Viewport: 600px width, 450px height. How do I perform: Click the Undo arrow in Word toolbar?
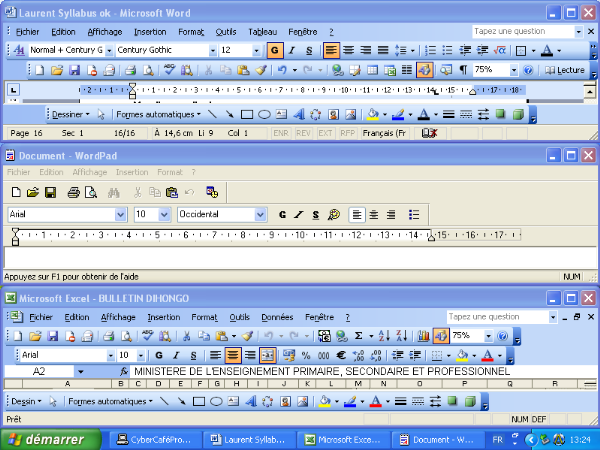[x=282, y=70]
